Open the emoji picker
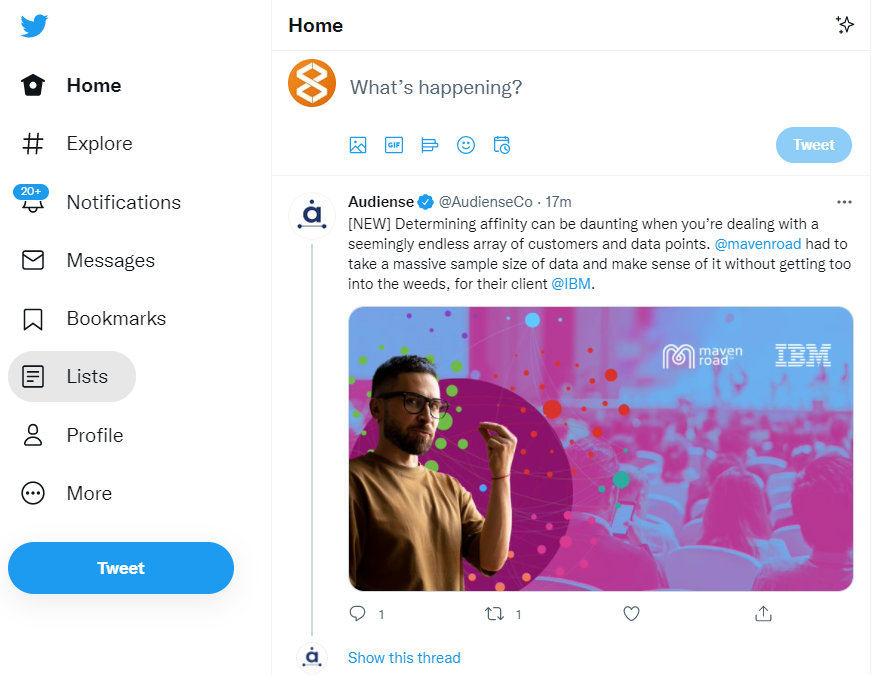 pyautogui.click(x=466, y=145)
